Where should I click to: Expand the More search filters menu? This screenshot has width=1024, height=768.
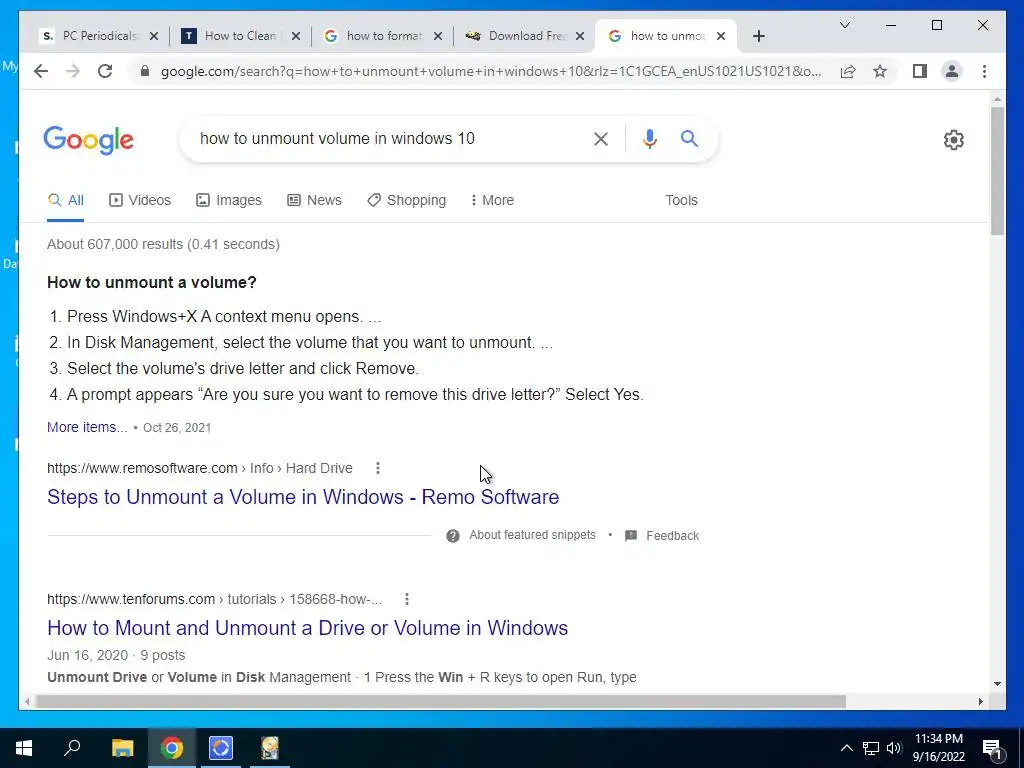click(x=492, y=200)
